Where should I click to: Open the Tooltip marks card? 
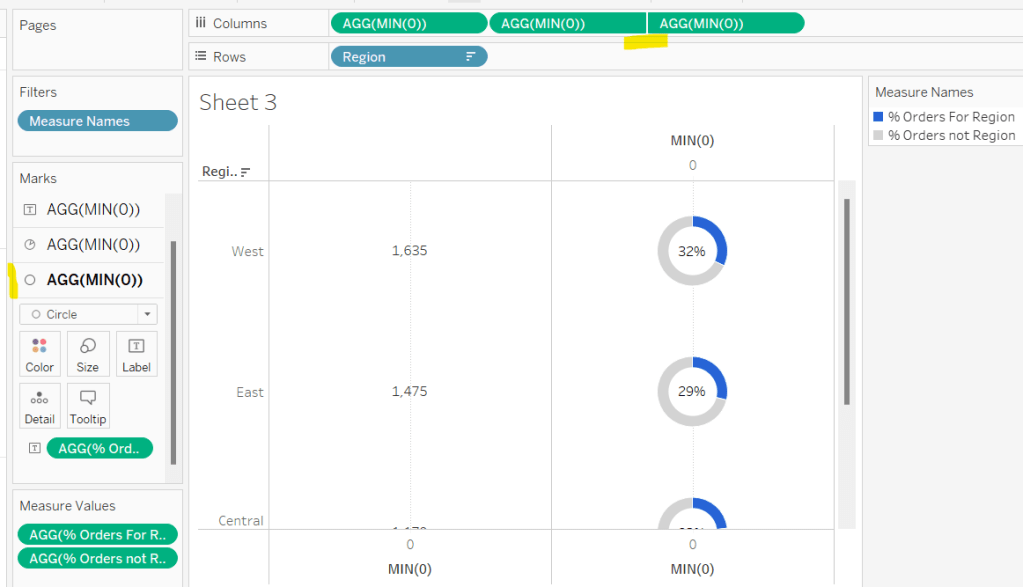[x=88, y=406]
